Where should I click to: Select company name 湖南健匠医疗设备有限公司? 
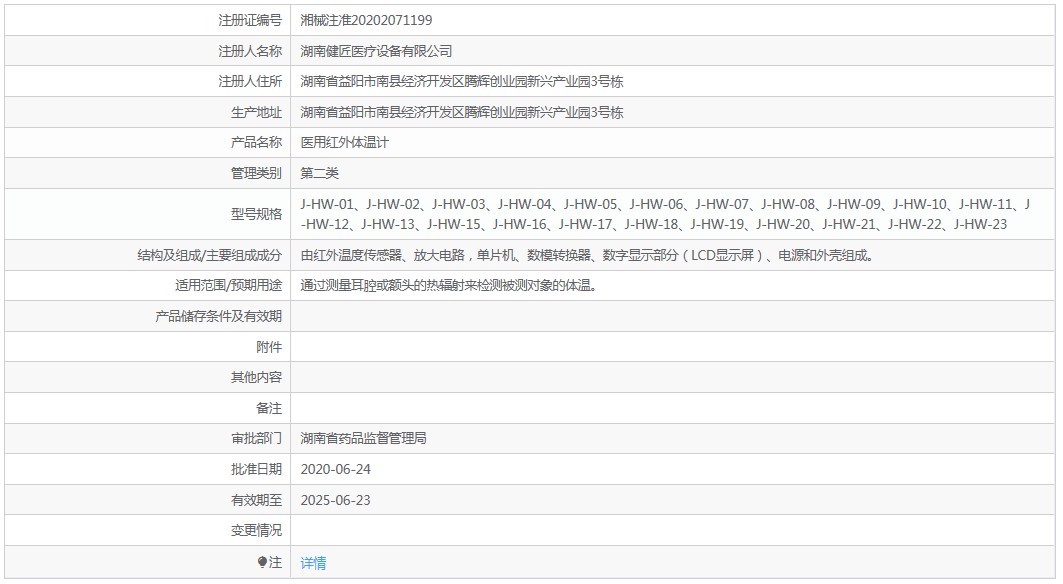[376, 51]
